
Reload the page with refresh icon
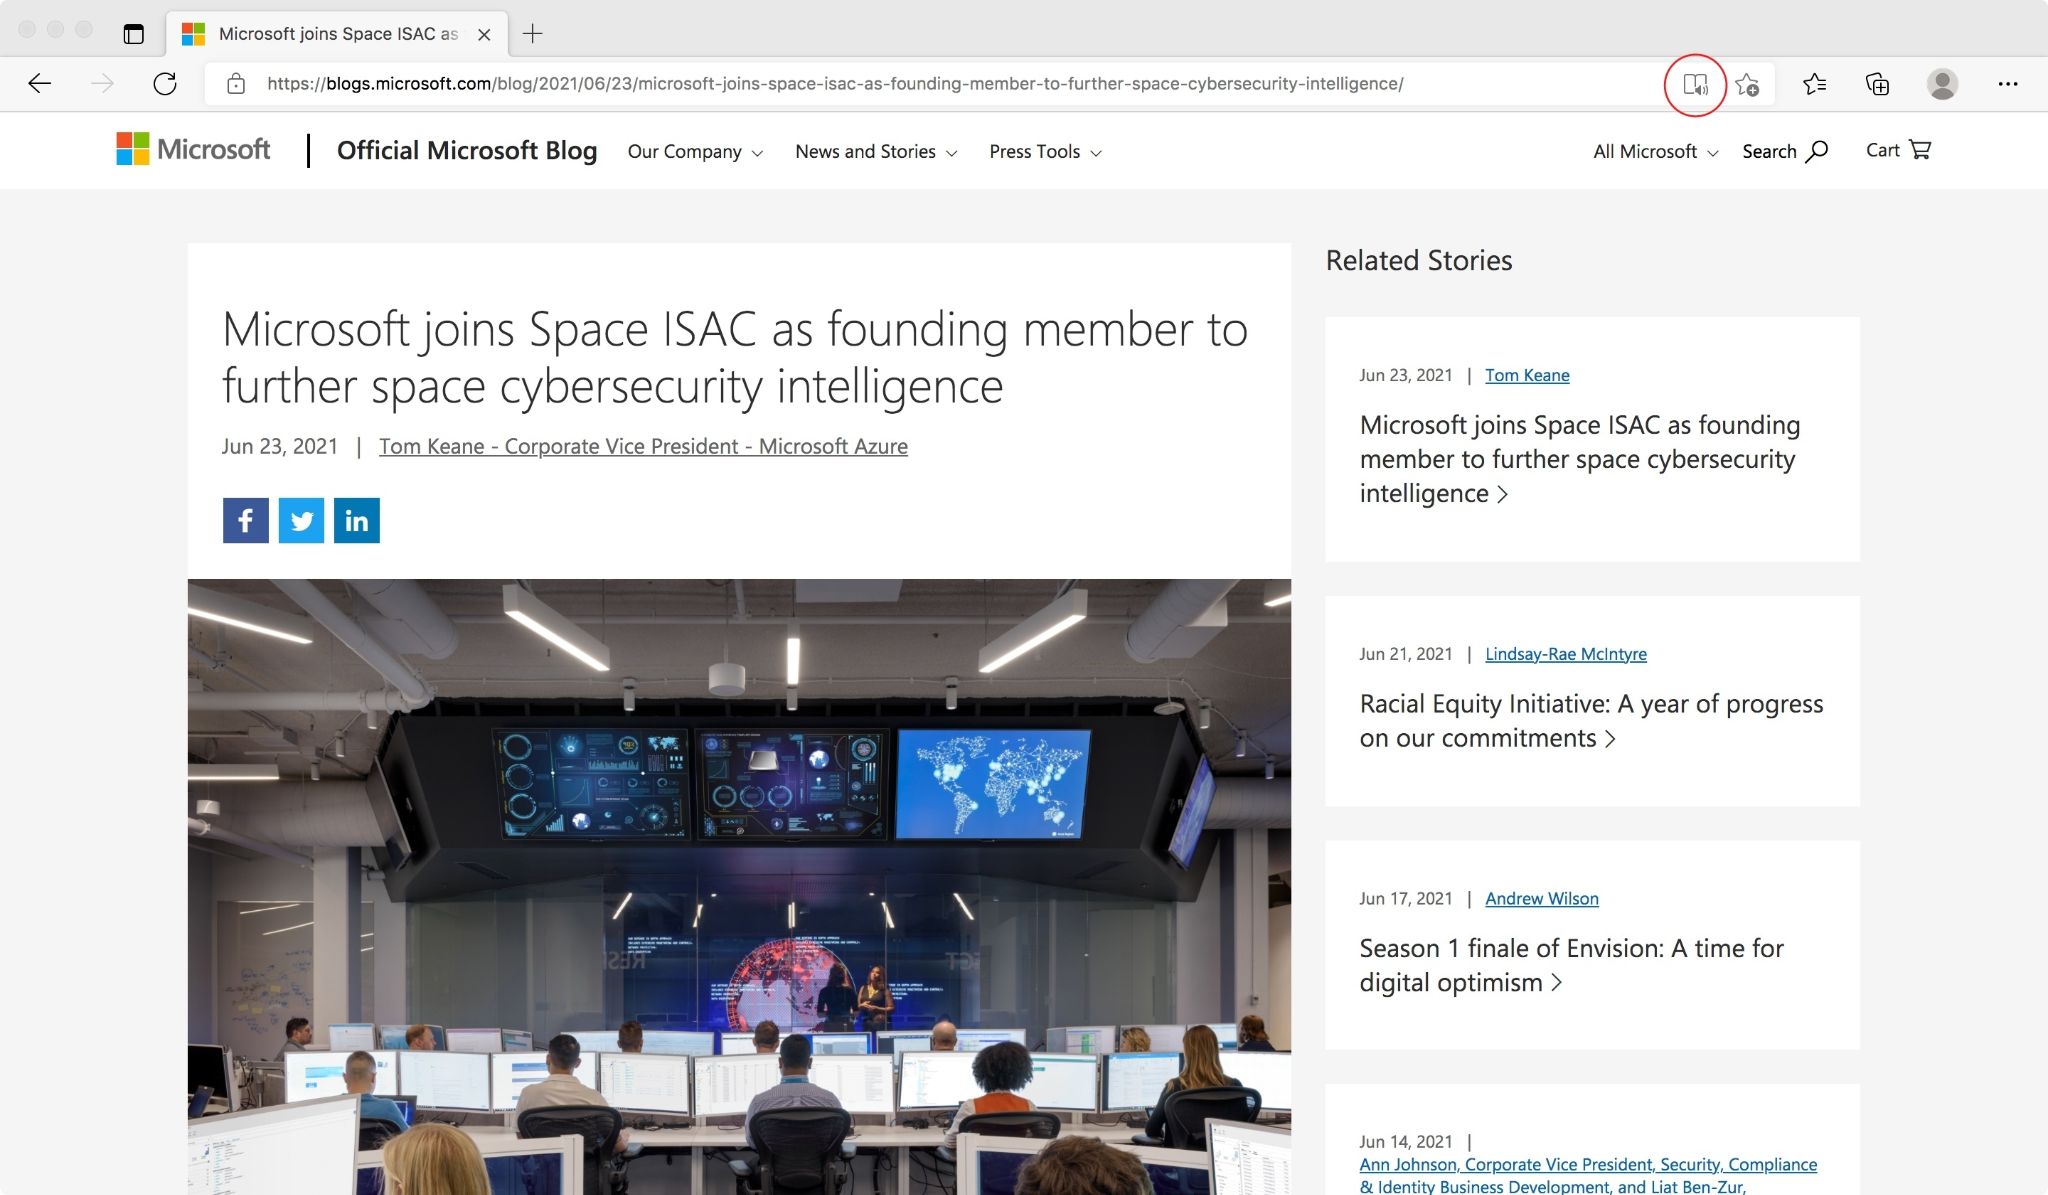[x=165, y=84]
